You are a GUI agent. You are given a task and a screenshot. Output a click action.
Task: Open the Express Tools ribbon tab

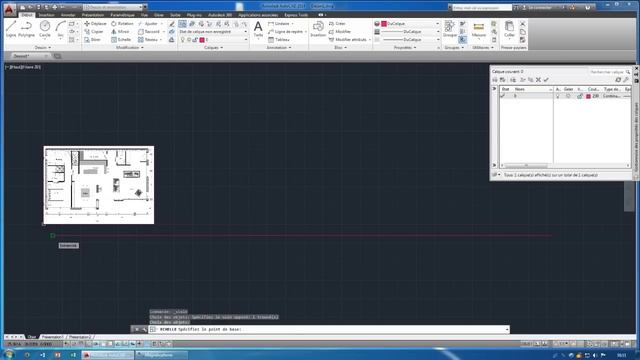tap(296, 15)
